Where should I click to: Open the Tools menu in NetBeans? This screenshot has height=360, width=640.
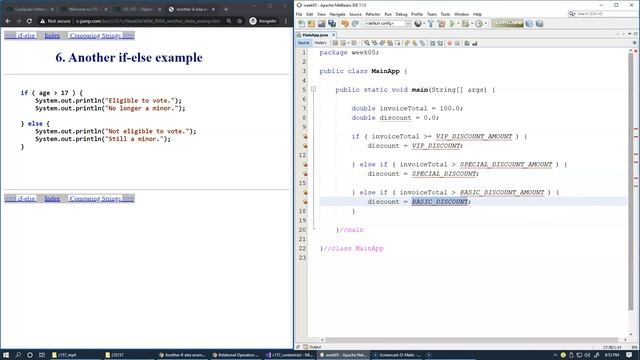pos(445,14)
